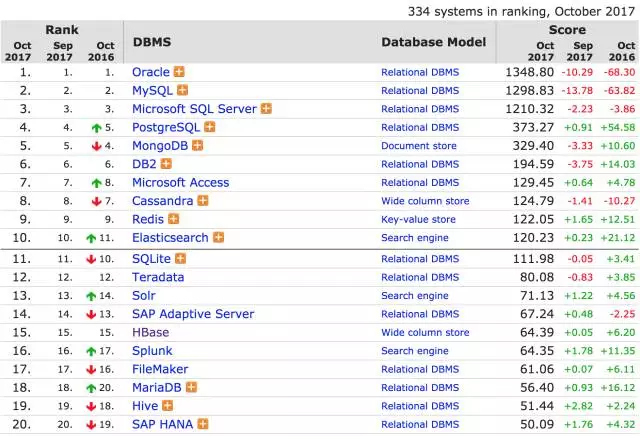Click the plus icon beside SAP HANA
640x436 pixels.
203,424
